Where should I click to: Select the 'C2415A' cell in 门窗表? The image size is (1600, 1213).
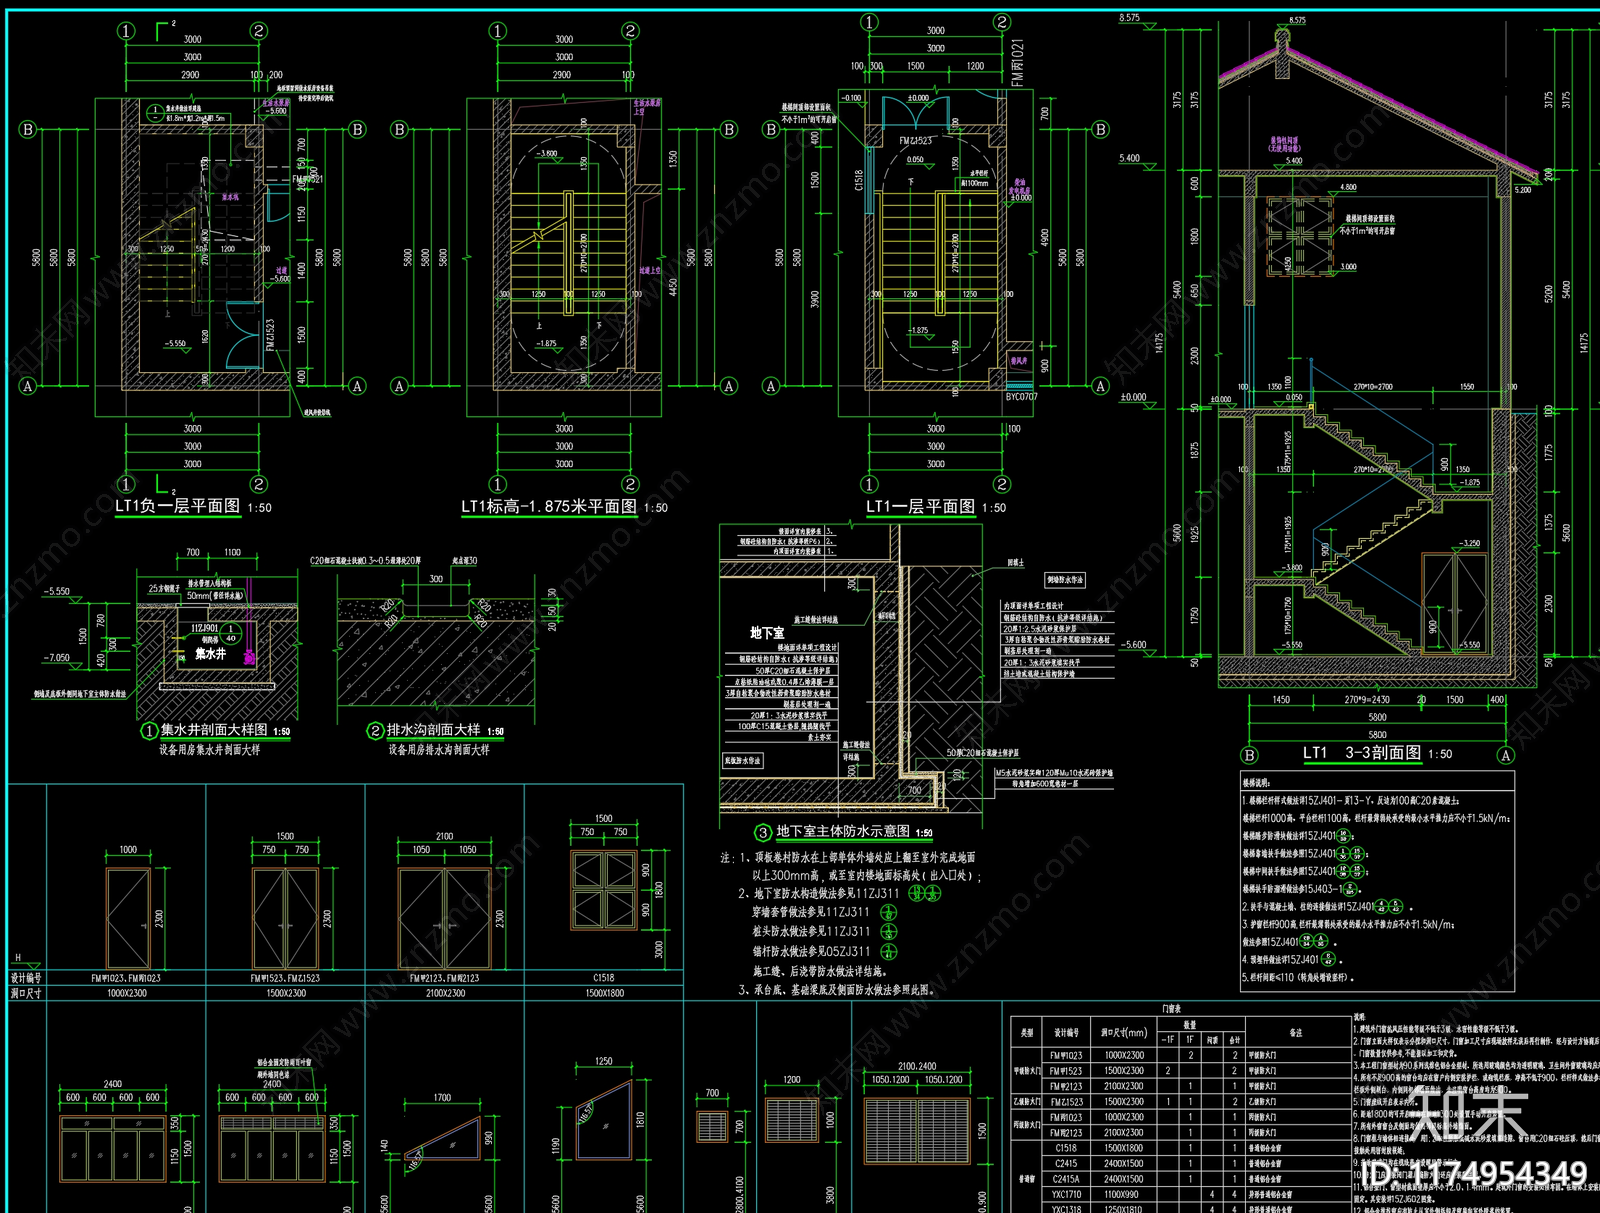[x=1066, y=1179]
